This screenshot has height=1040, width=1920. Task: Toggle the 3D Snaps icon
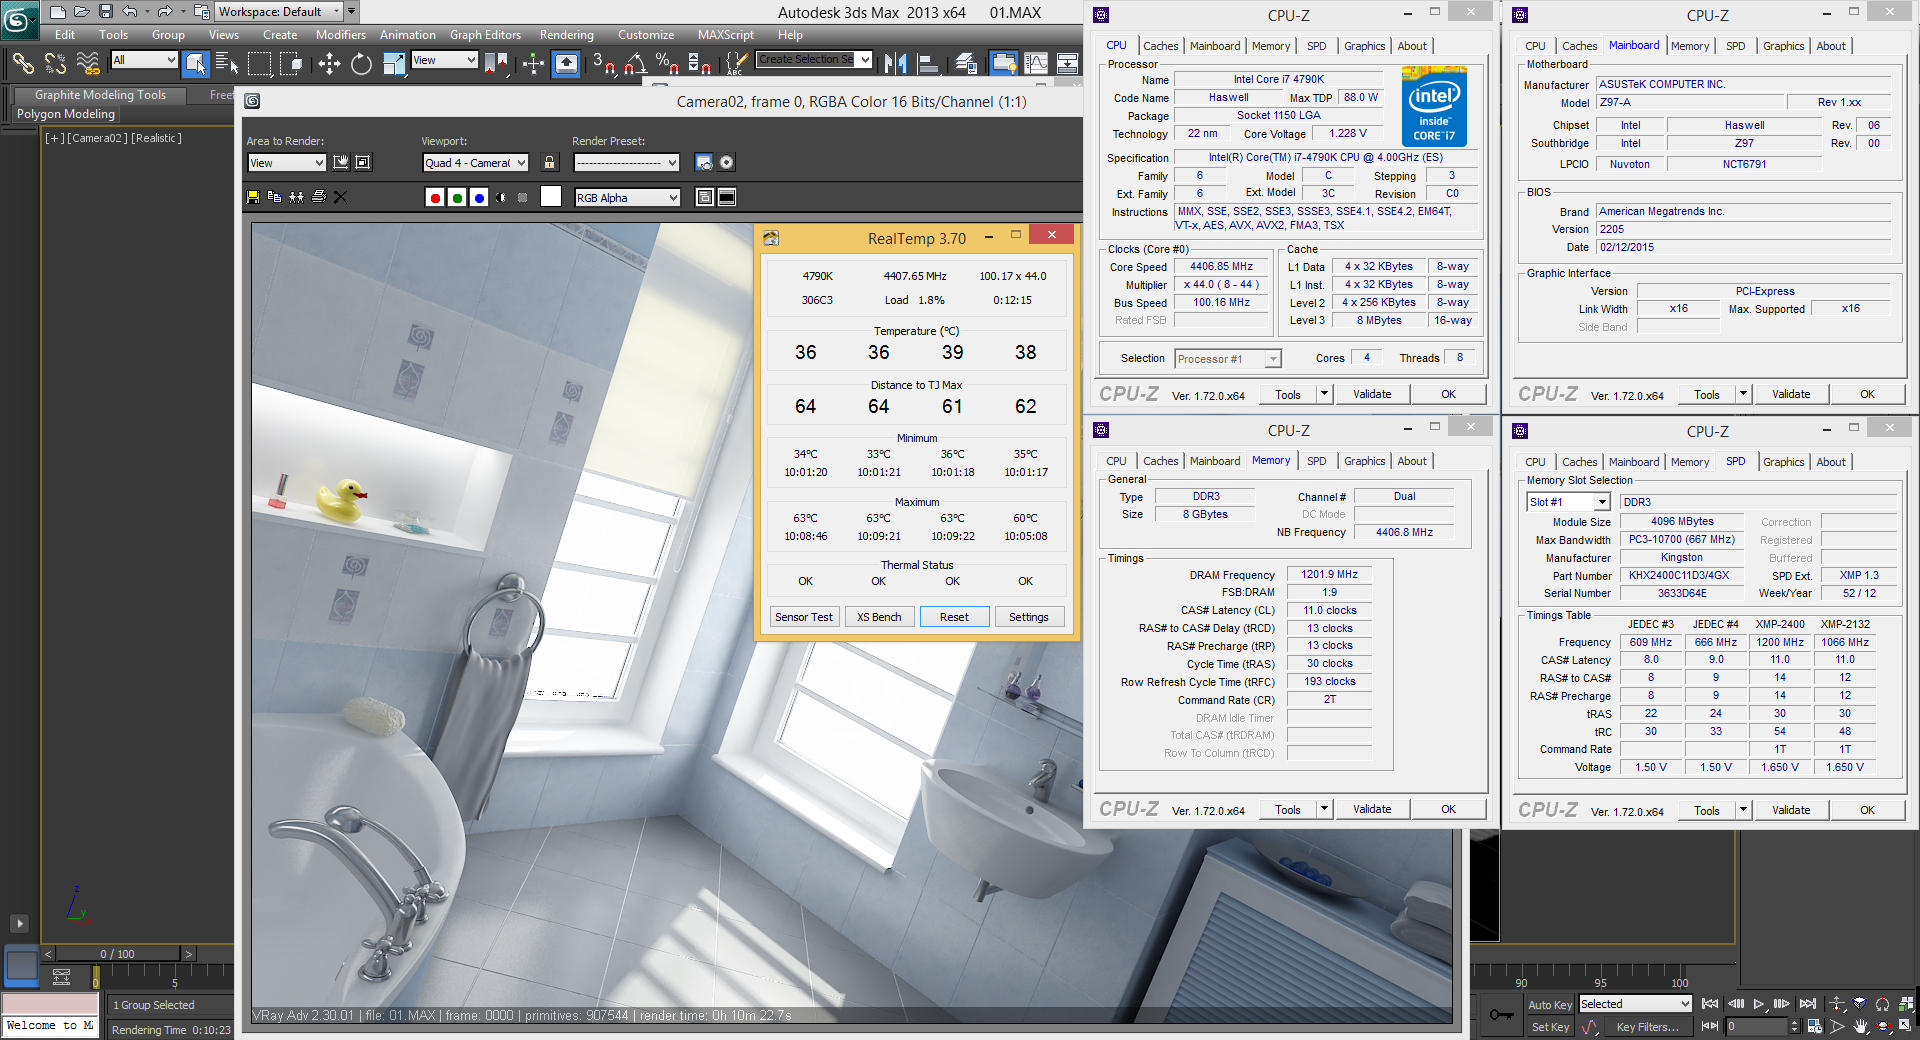pos(603,64)
